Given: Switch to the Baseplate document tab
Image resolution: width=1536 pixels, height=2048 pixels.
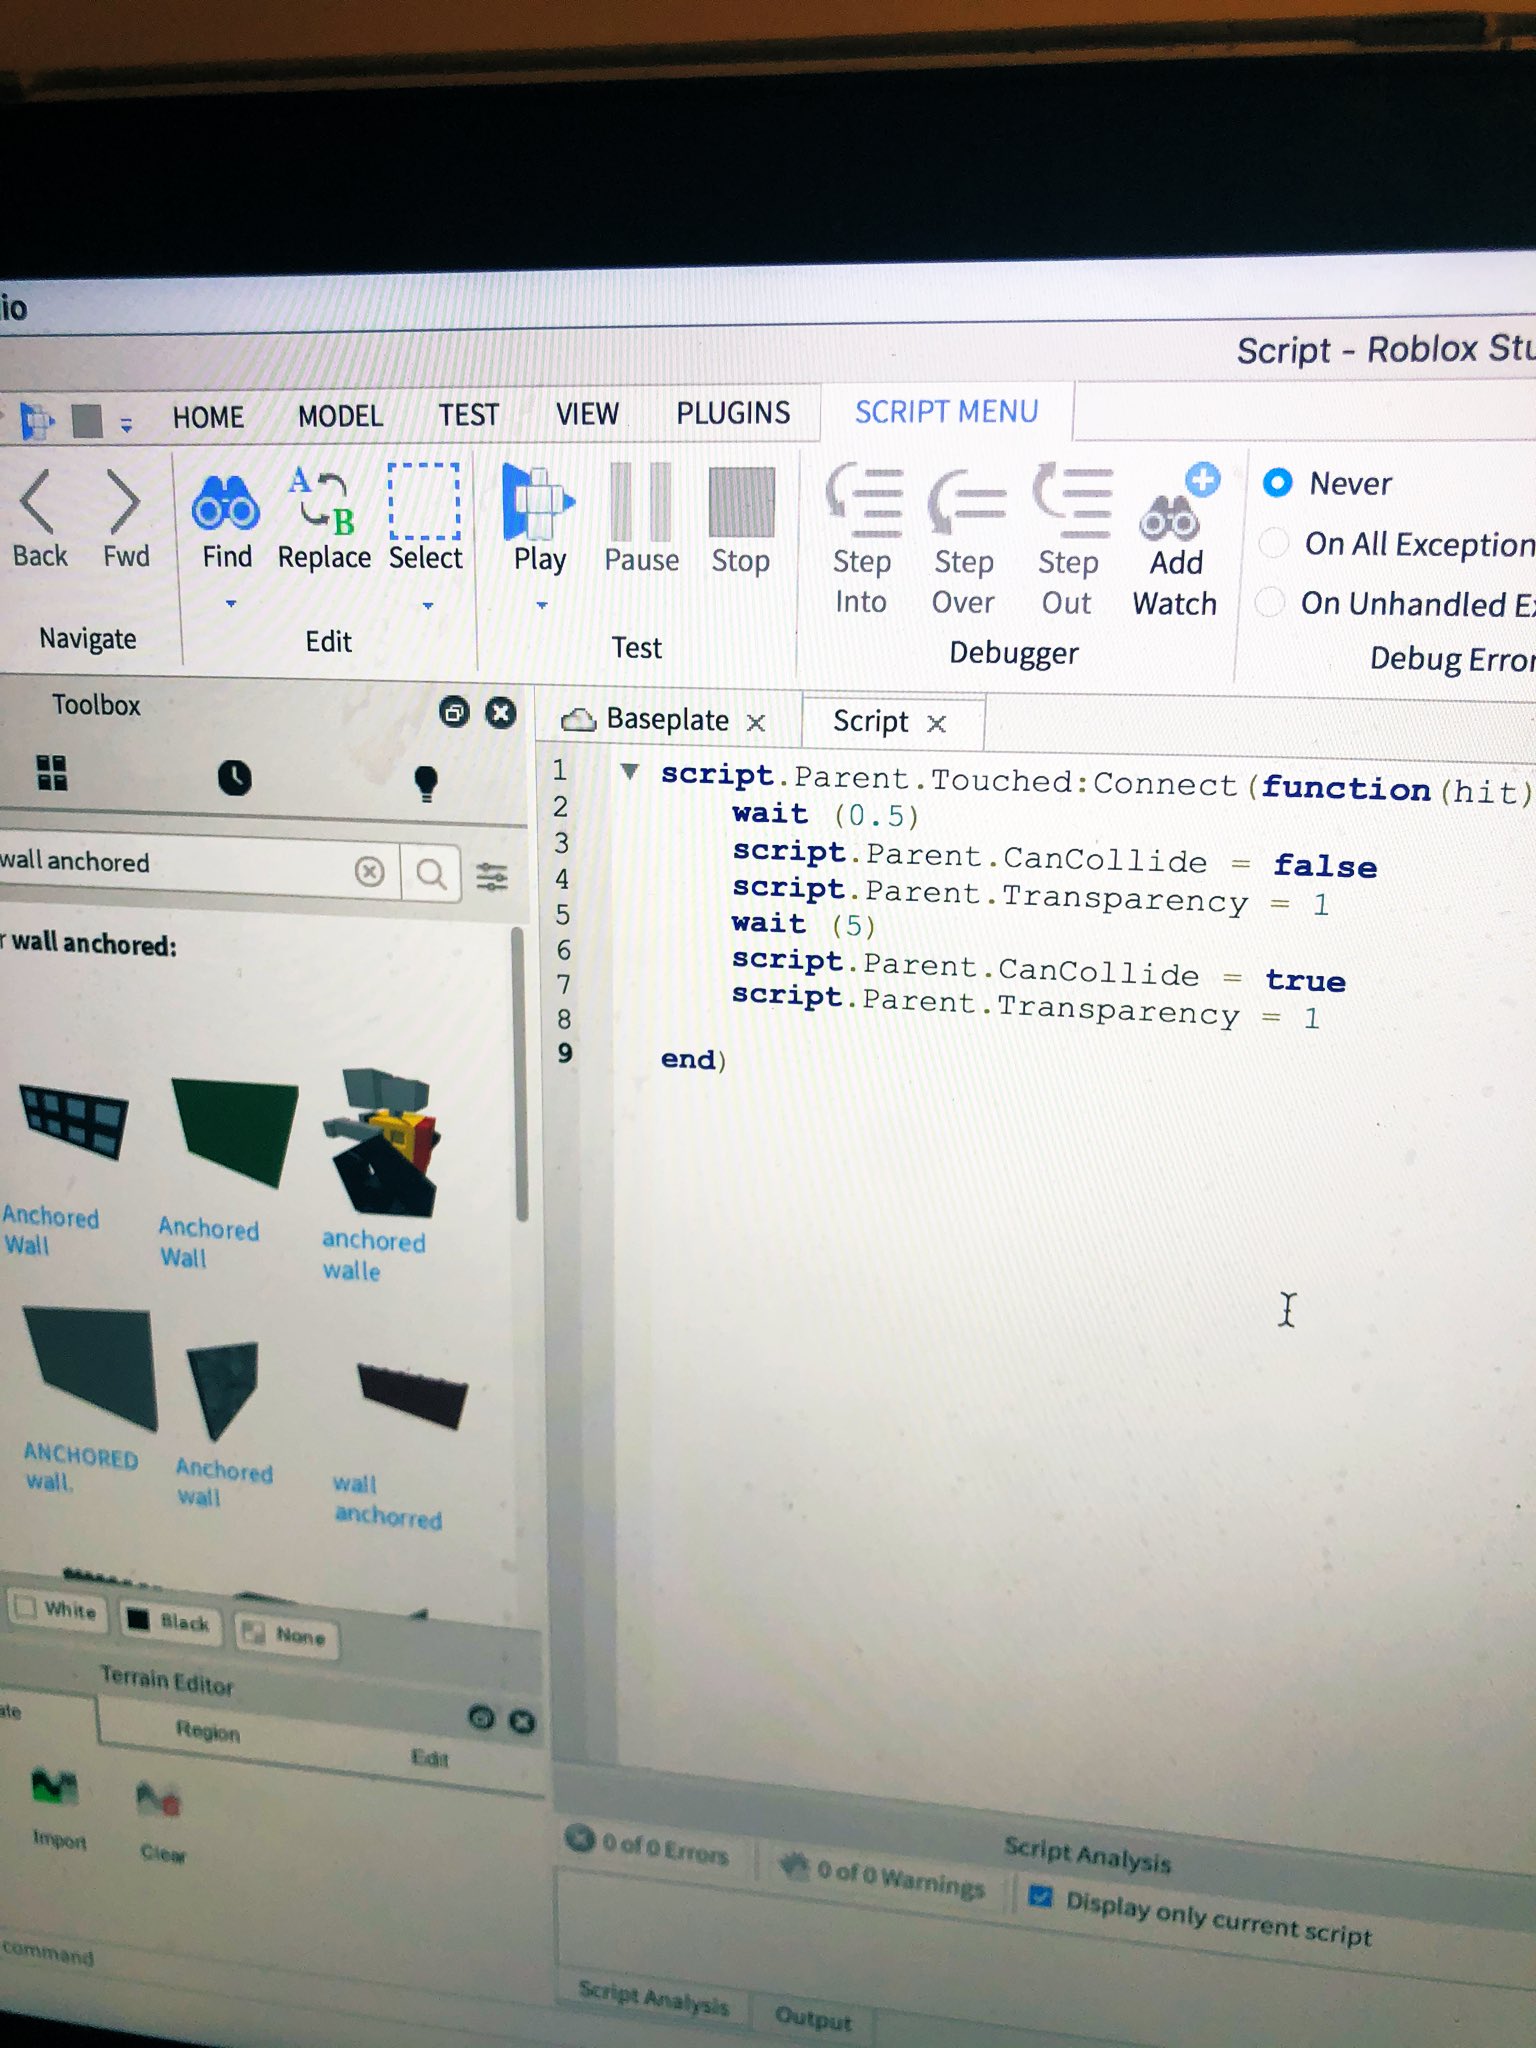Looking at the screenshot, I should click(x=666, y=720).
